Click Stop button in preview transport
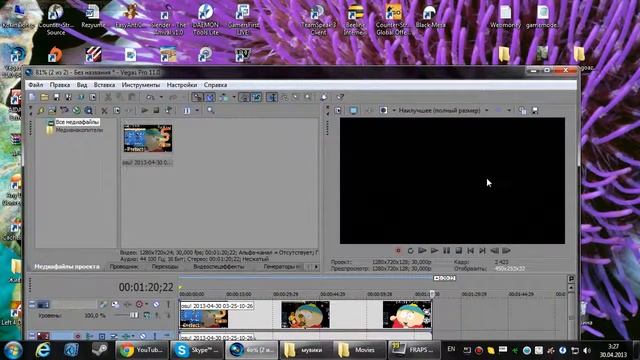The image size is (640, 360). tap(458, 251)
